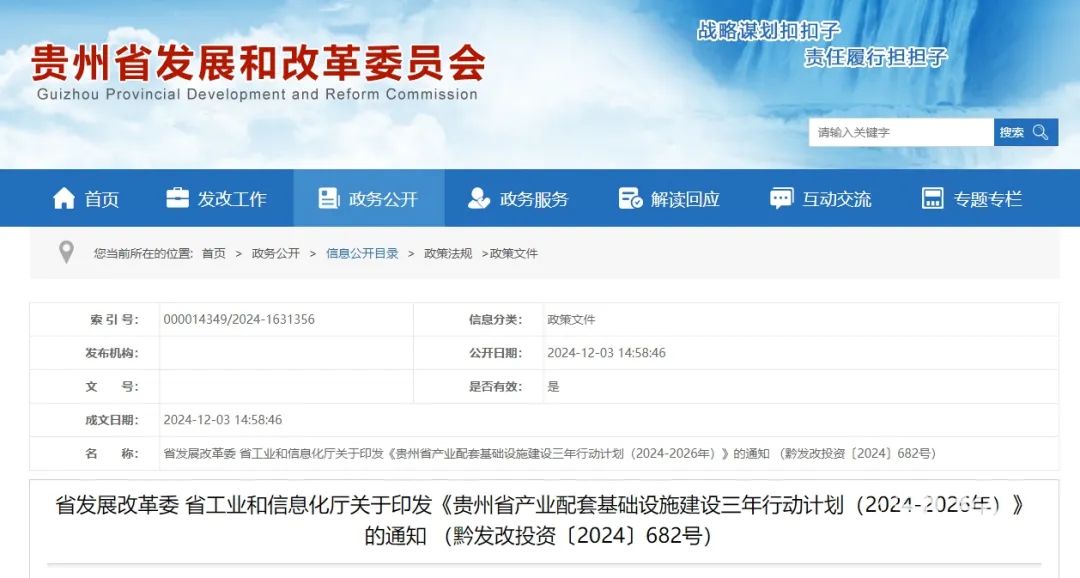Click the 政务公开 breadcrumb link
Screen dimensions: 1080x578
point(275,254)
